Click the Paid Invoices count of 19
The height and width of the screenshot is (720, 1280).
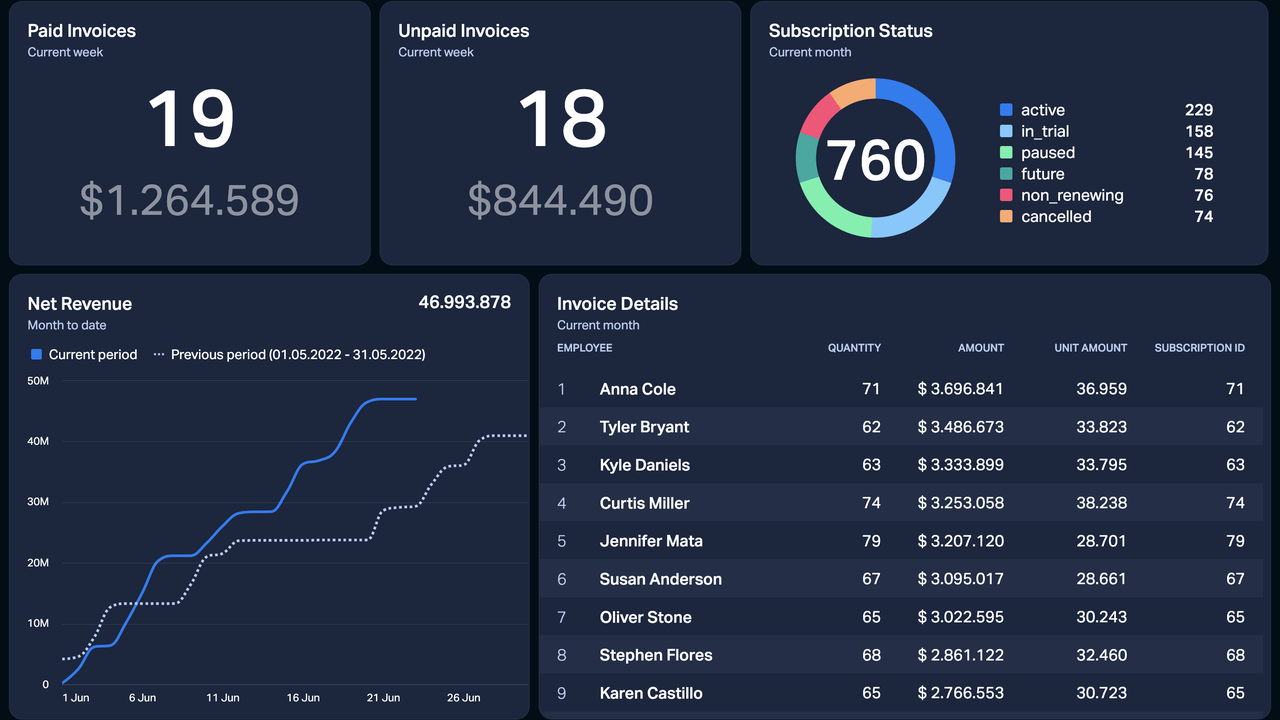pyautogui.click(x=190, y=120)
